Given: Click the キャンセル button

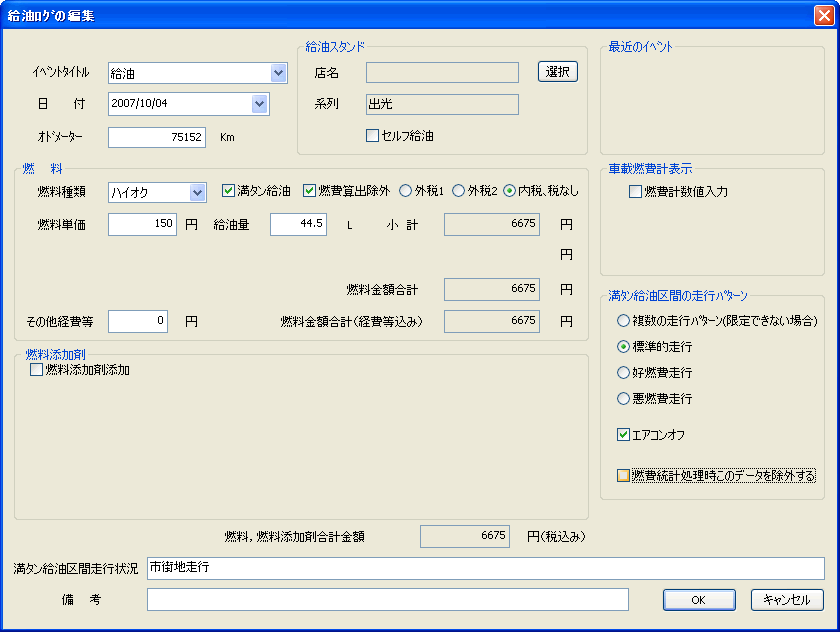Looking at the screenshot, I should tap(787, 600).
